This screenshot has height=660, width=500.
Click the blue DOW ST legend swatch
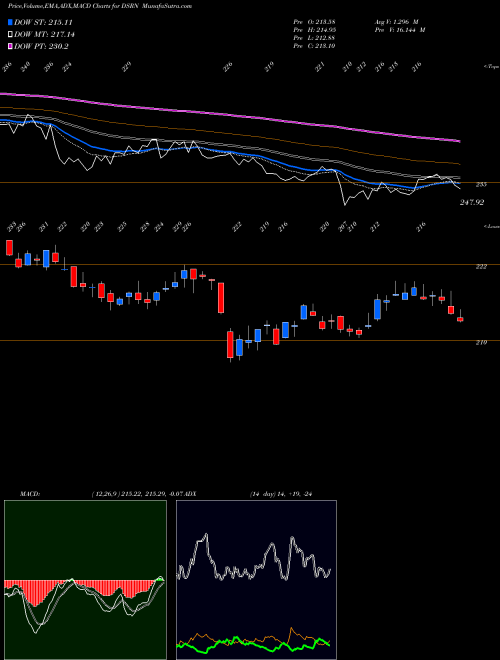(11, 22)
